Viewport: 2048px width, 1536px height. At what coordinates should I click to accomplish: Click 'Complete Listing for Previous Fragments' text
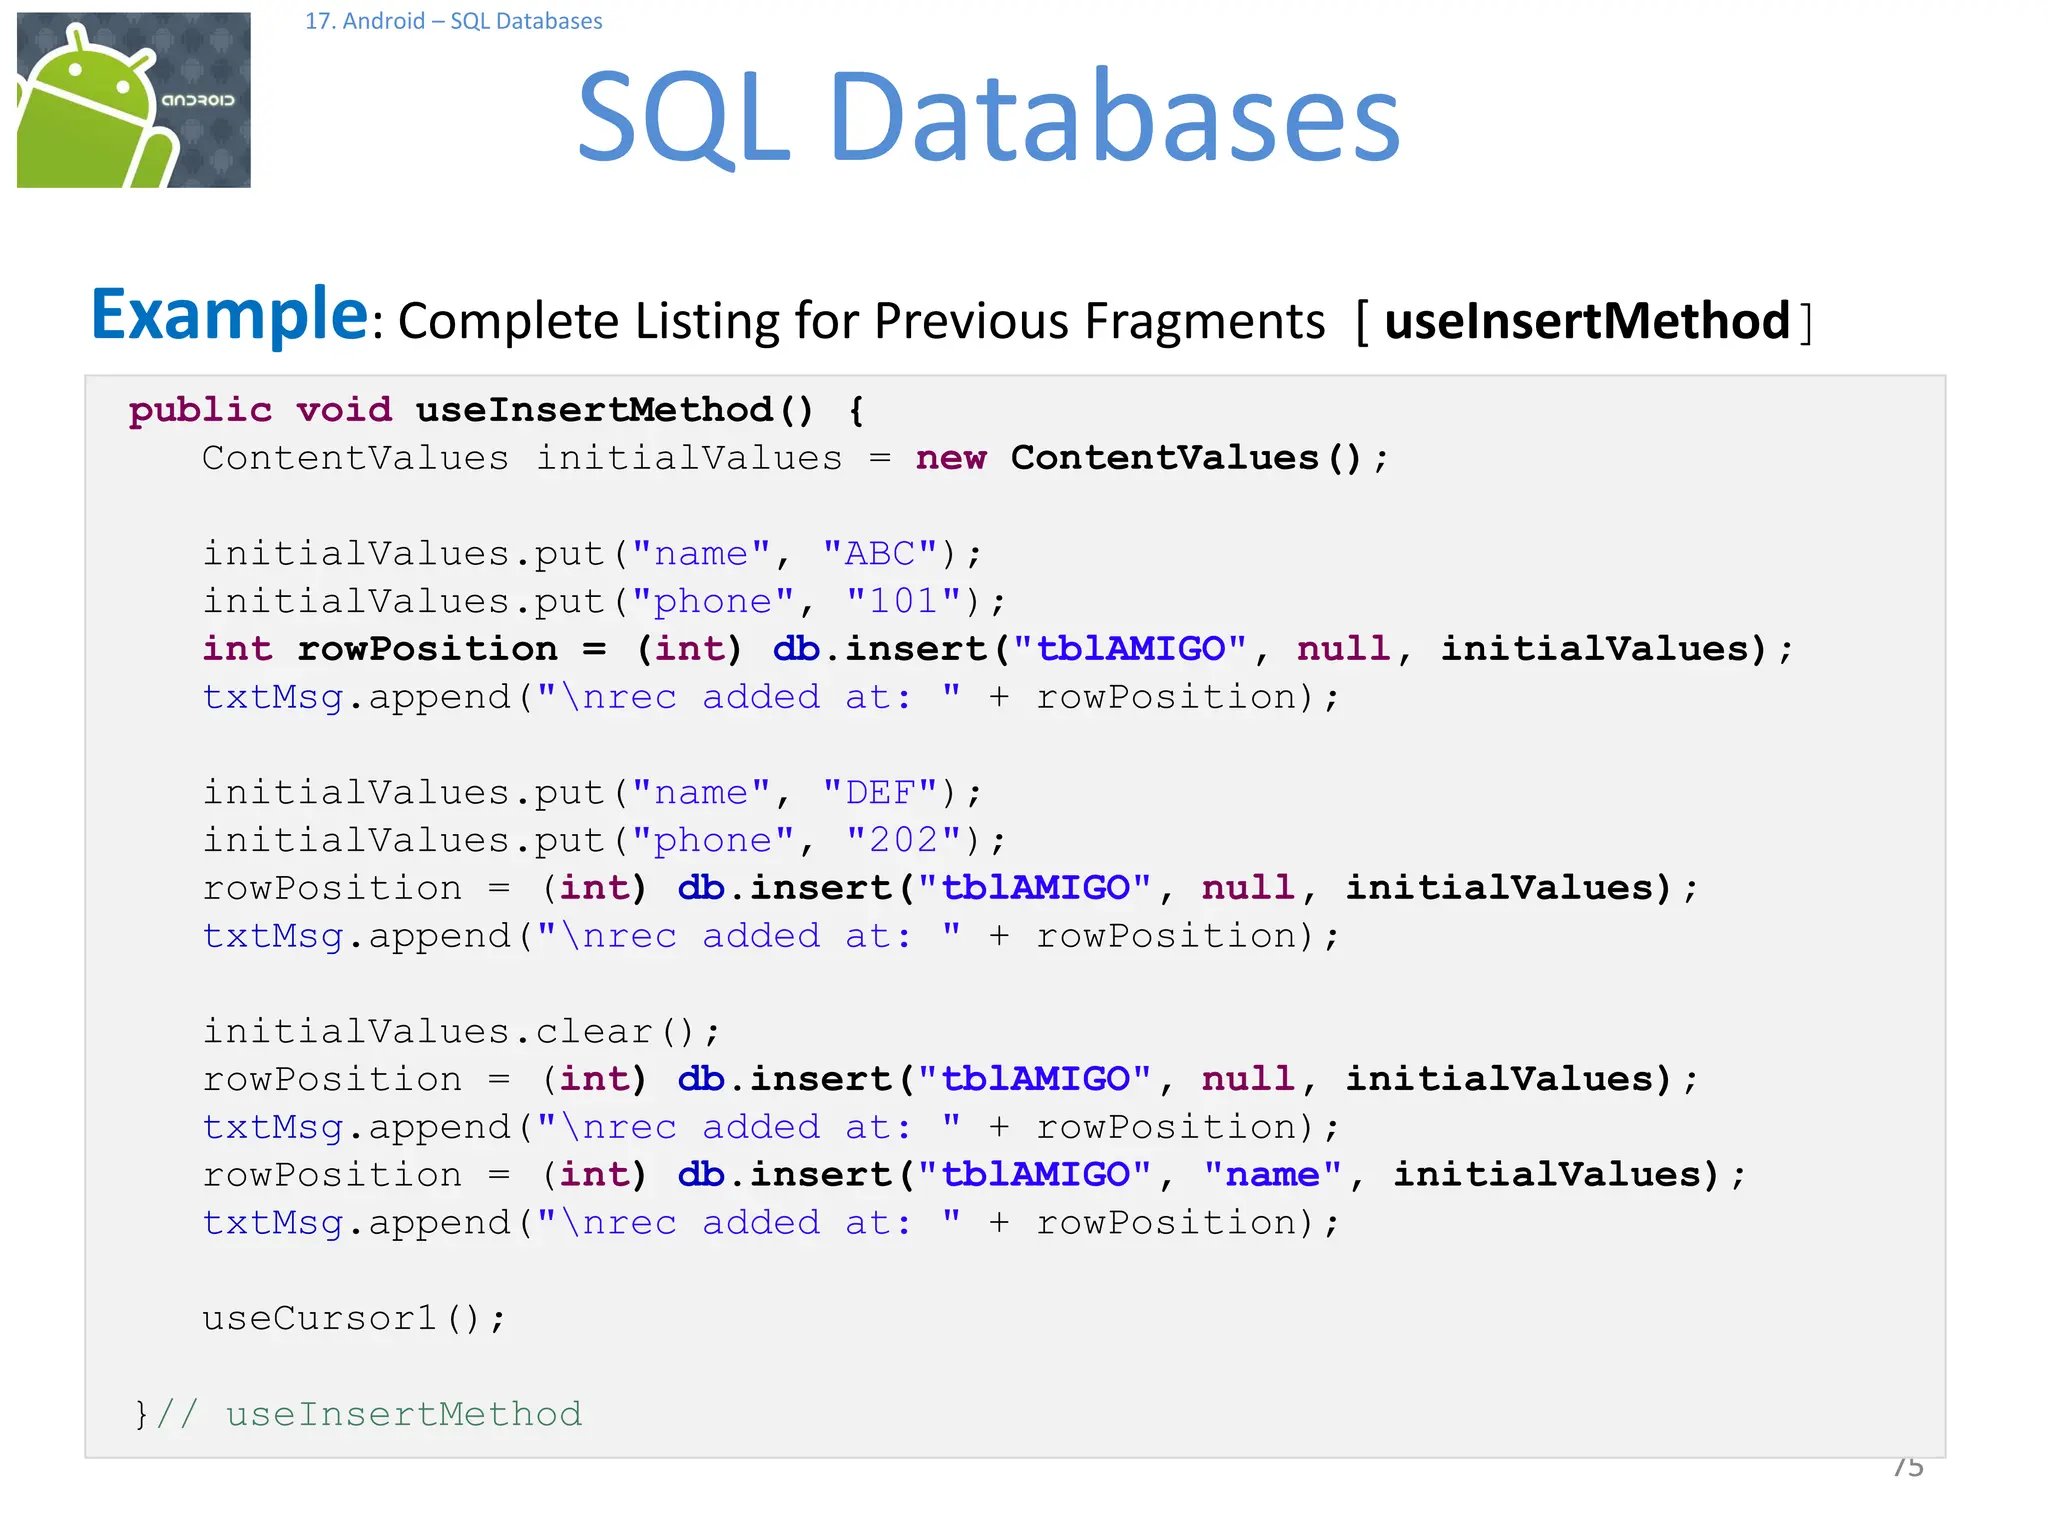tap(861, 322)
